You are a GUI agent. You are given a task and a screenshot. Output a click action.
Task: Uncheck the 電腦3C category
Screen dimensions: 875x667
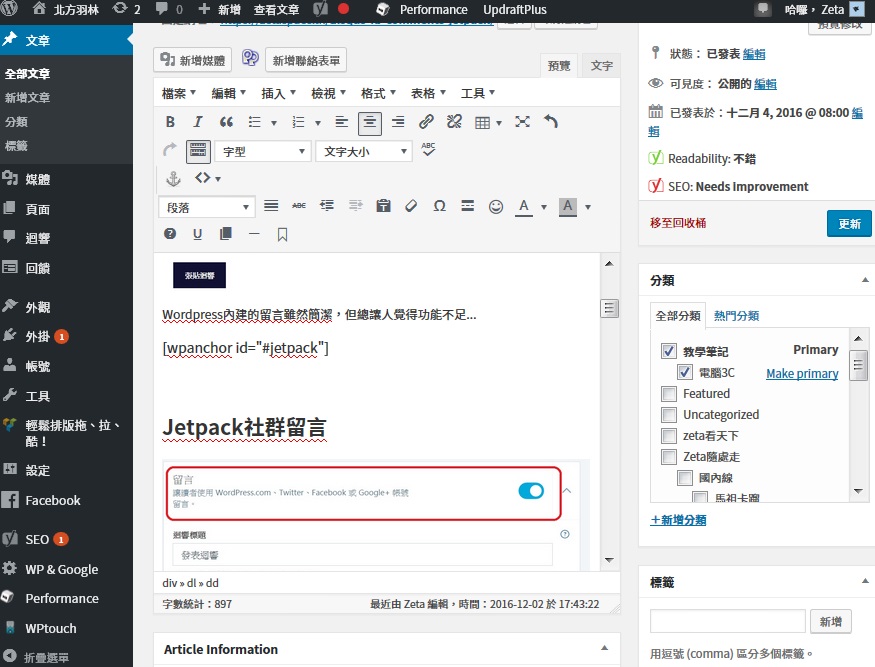click(x=685, y=372)
